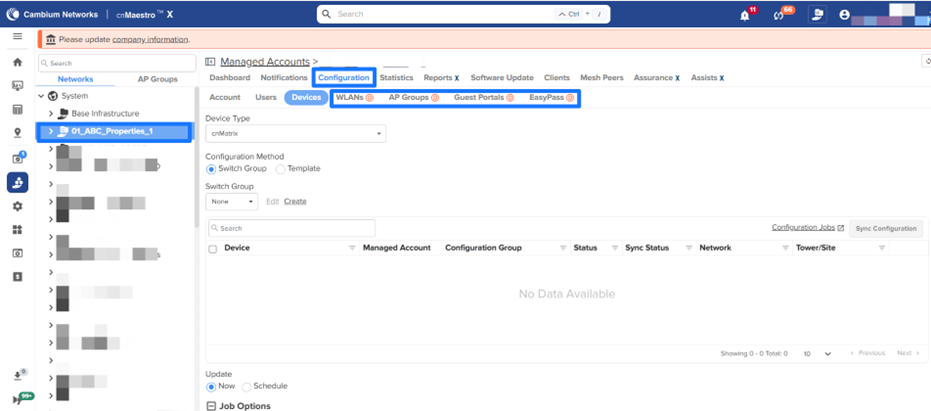931x411 pixels.
Task: Open the Device Type cnMatrix dropdown
Action: pos(295,133)
